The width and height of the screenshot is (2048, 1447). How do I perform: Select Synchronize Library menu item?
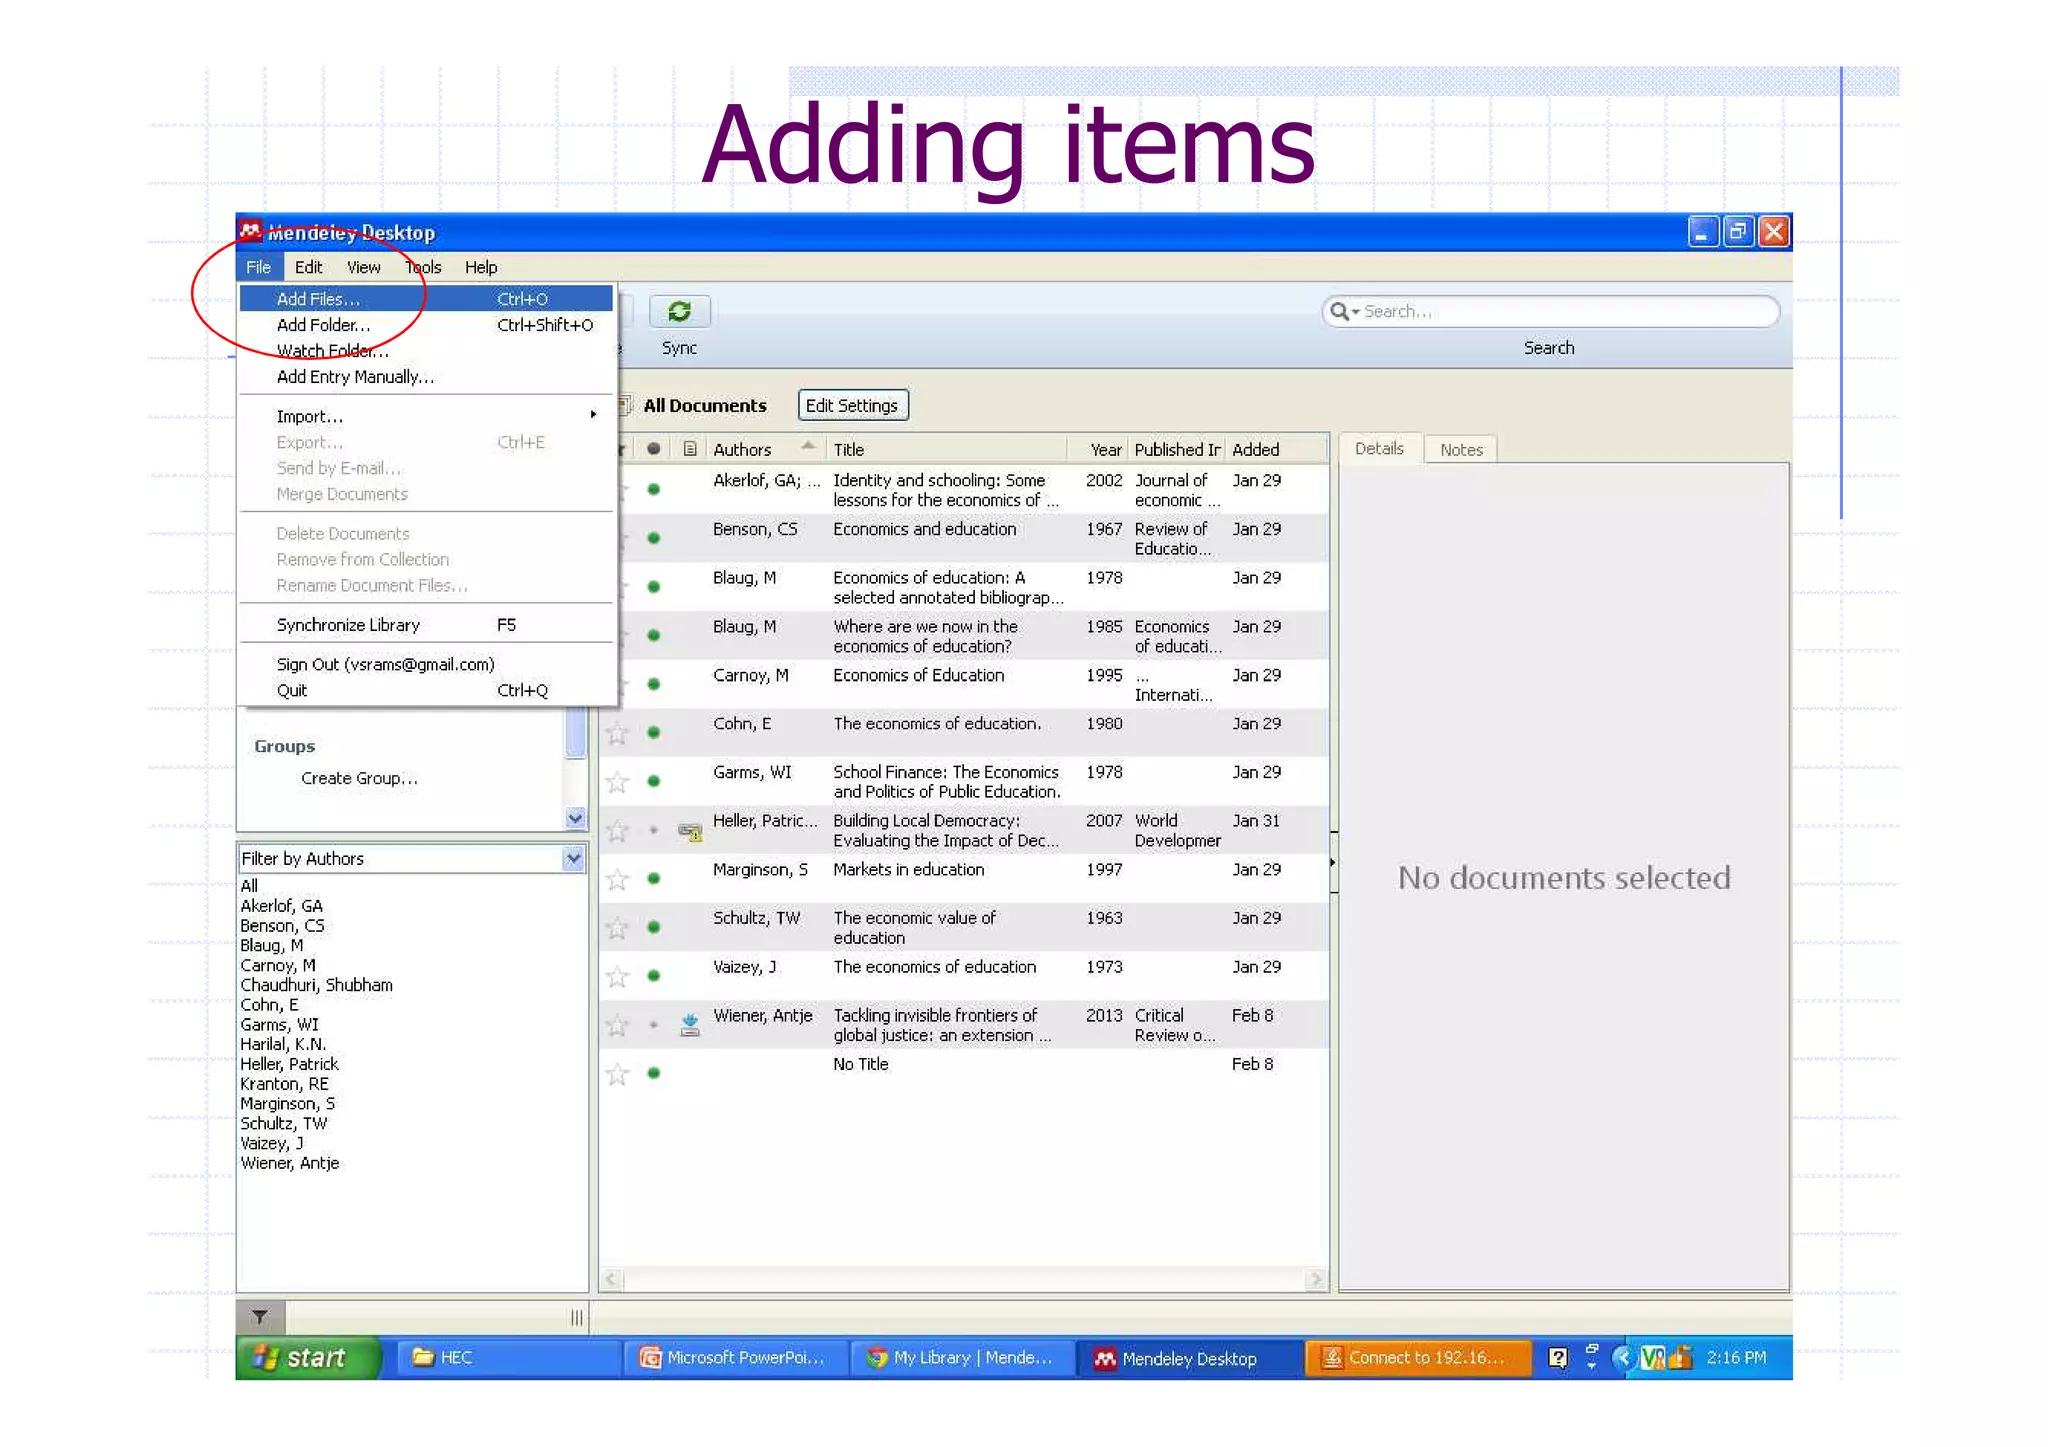point(426,624)
